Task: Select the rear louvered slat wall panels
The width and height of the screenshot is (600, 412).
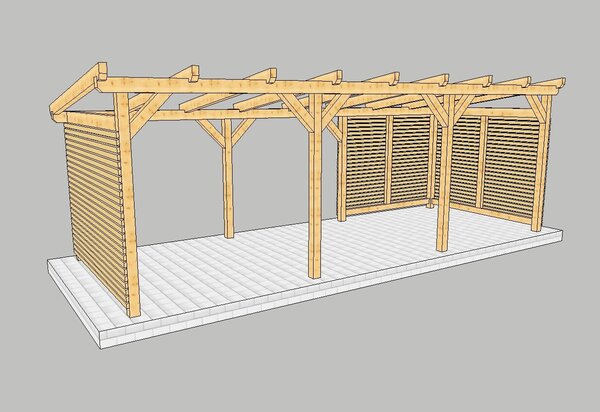Action: (440, 164)
